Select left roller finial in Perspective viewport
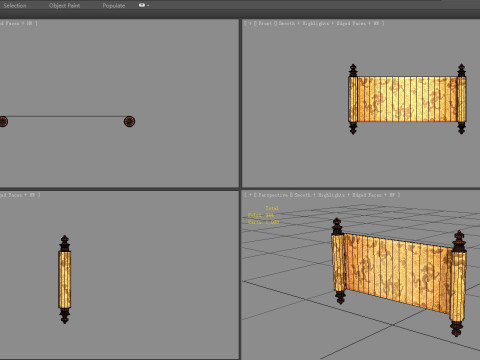Viewport: 480px width, 360px height. click(337, 227)
